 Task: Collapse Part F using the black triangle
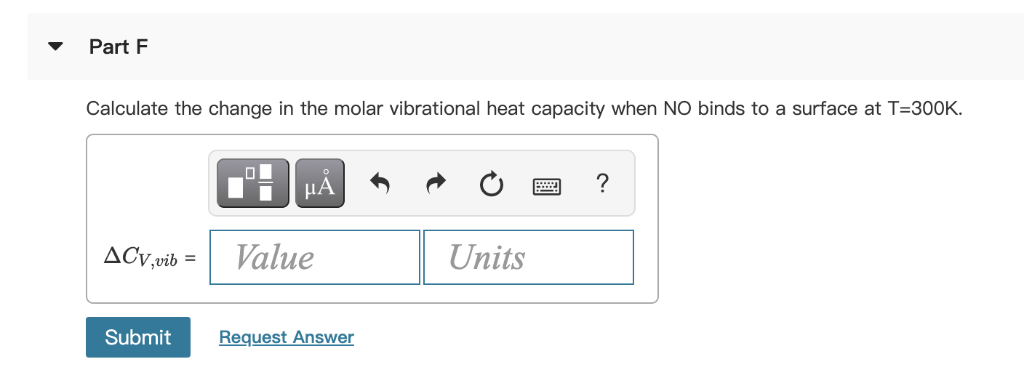coord(56,47)
